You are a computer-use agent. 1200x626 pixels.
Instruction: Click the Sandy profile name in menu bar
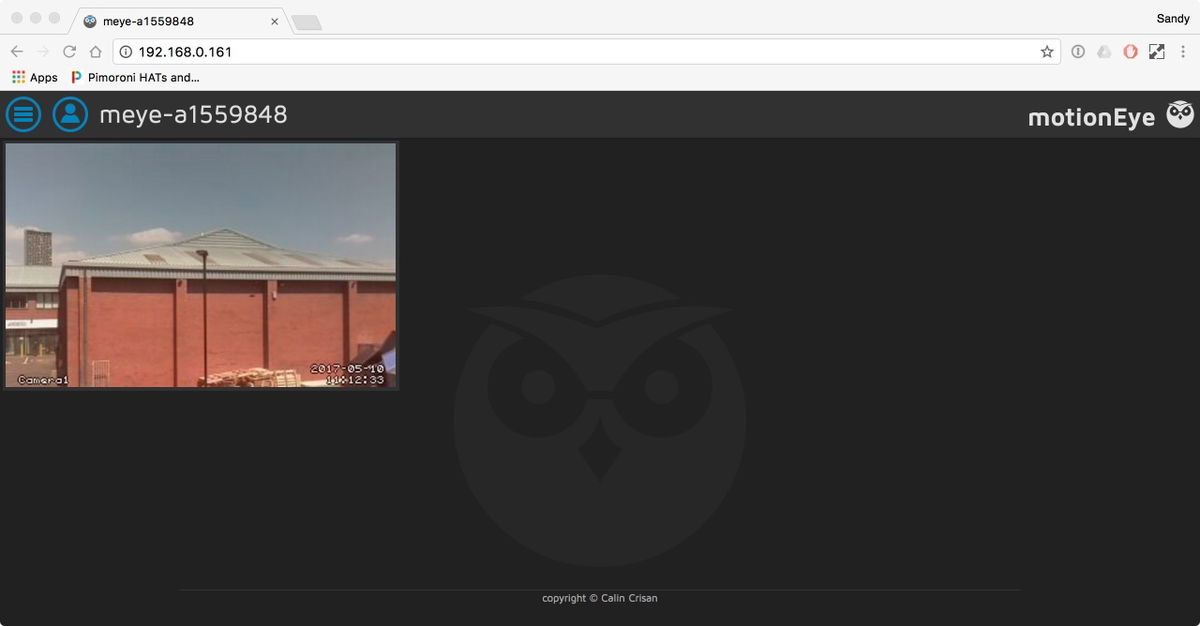coord(1171,18)
